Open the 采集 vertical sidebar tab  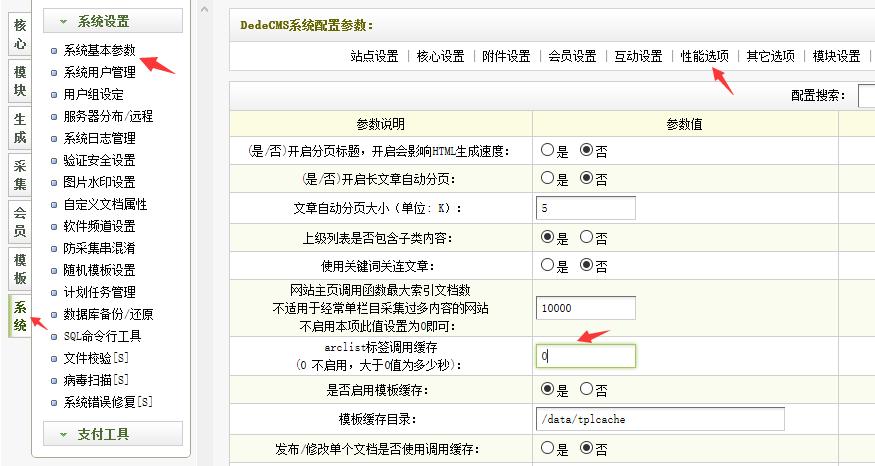click(20, 175)
